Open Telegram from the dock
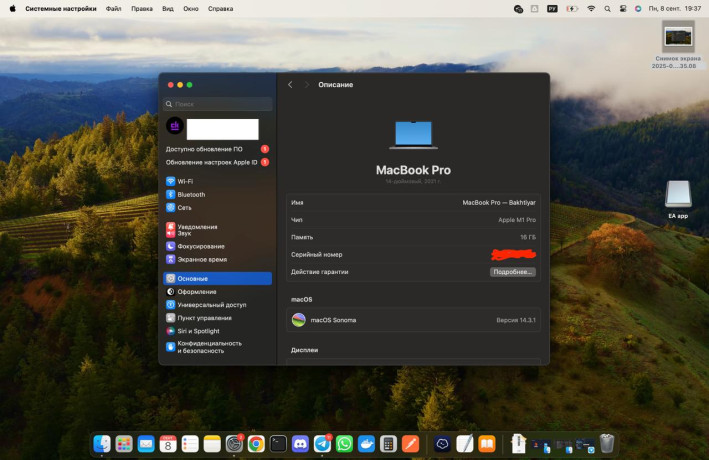The width and height of the screenshot is (709, 460). (x=322, y=444)
